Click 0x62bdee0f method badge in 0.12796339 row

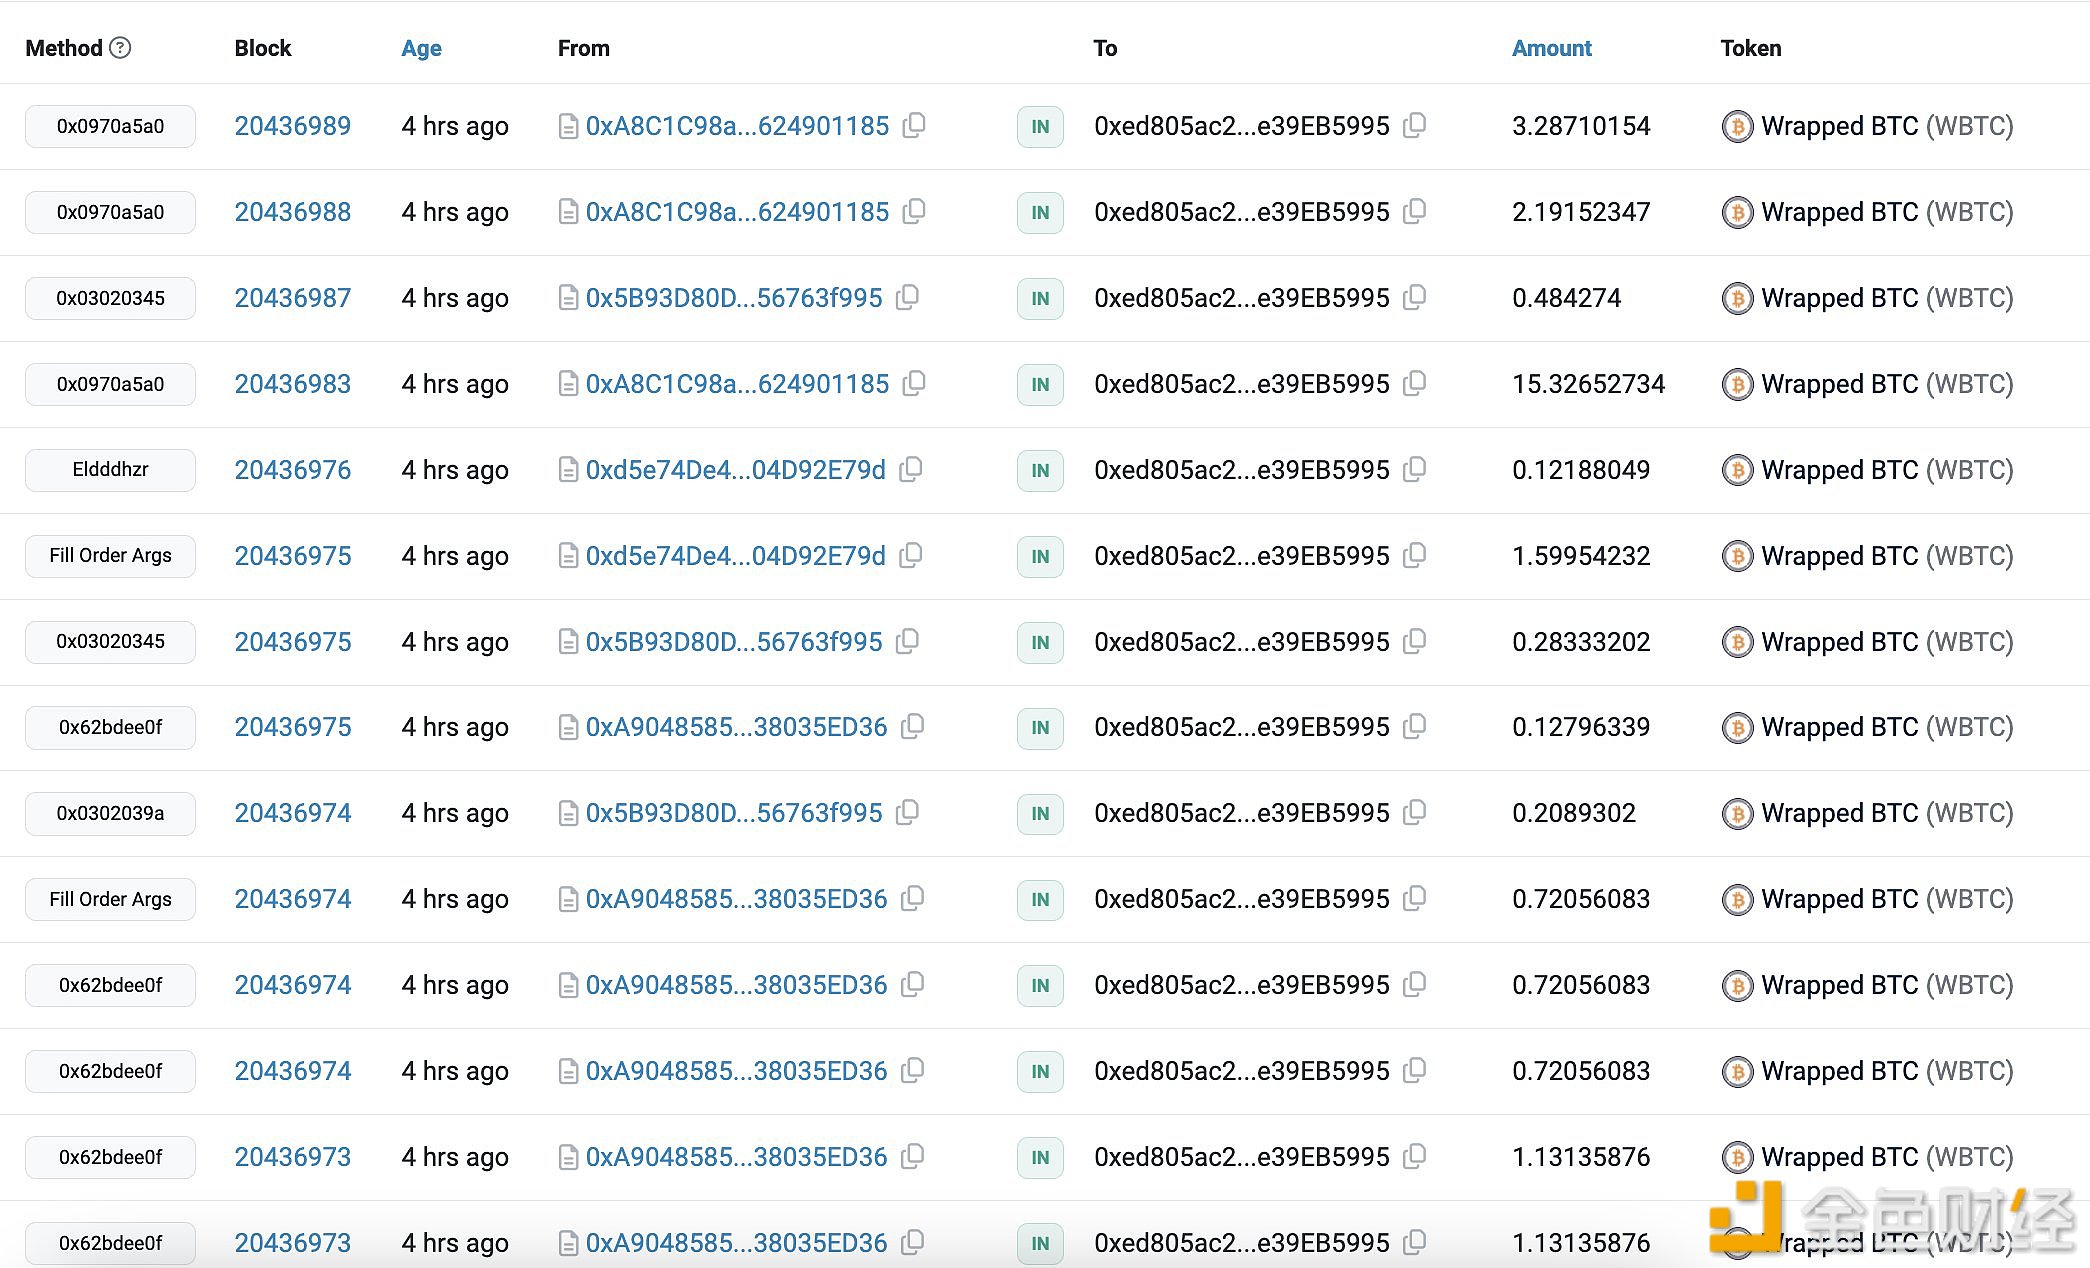tap(110, 727)
